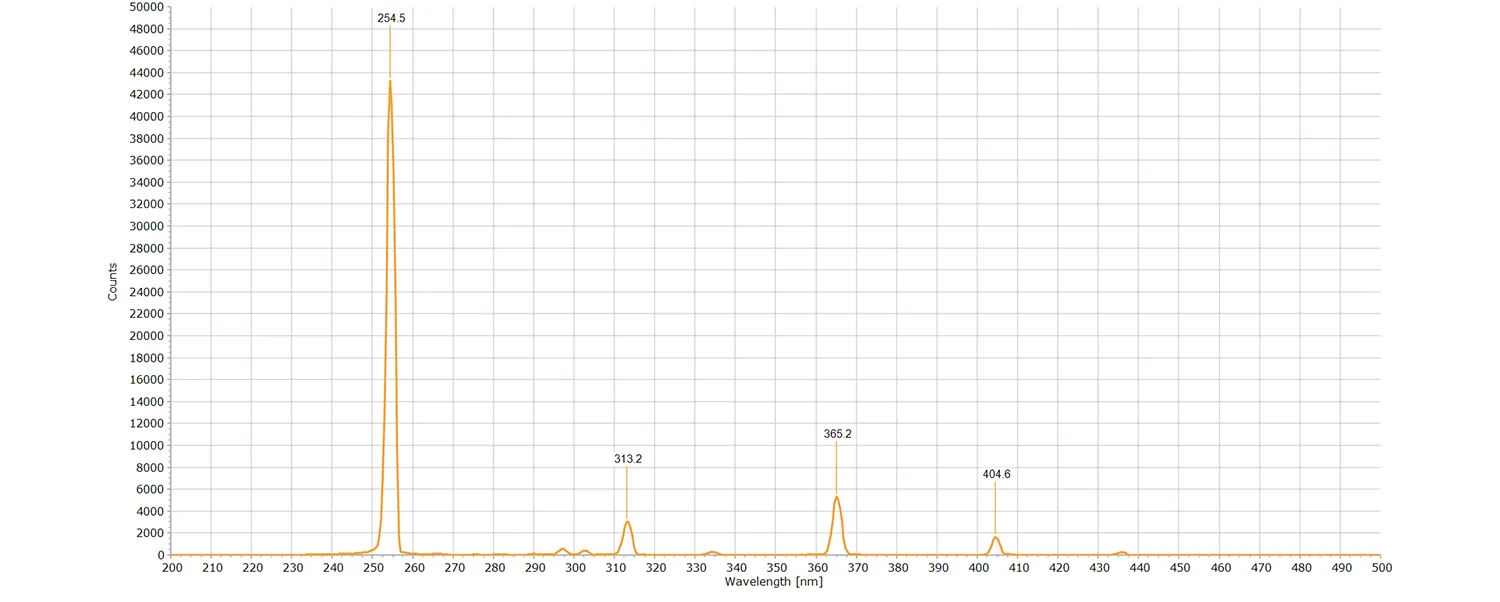The image size is (1500, 602).
Task: Select the 350 tick on the wavelength axis
Action: point(777,567)
